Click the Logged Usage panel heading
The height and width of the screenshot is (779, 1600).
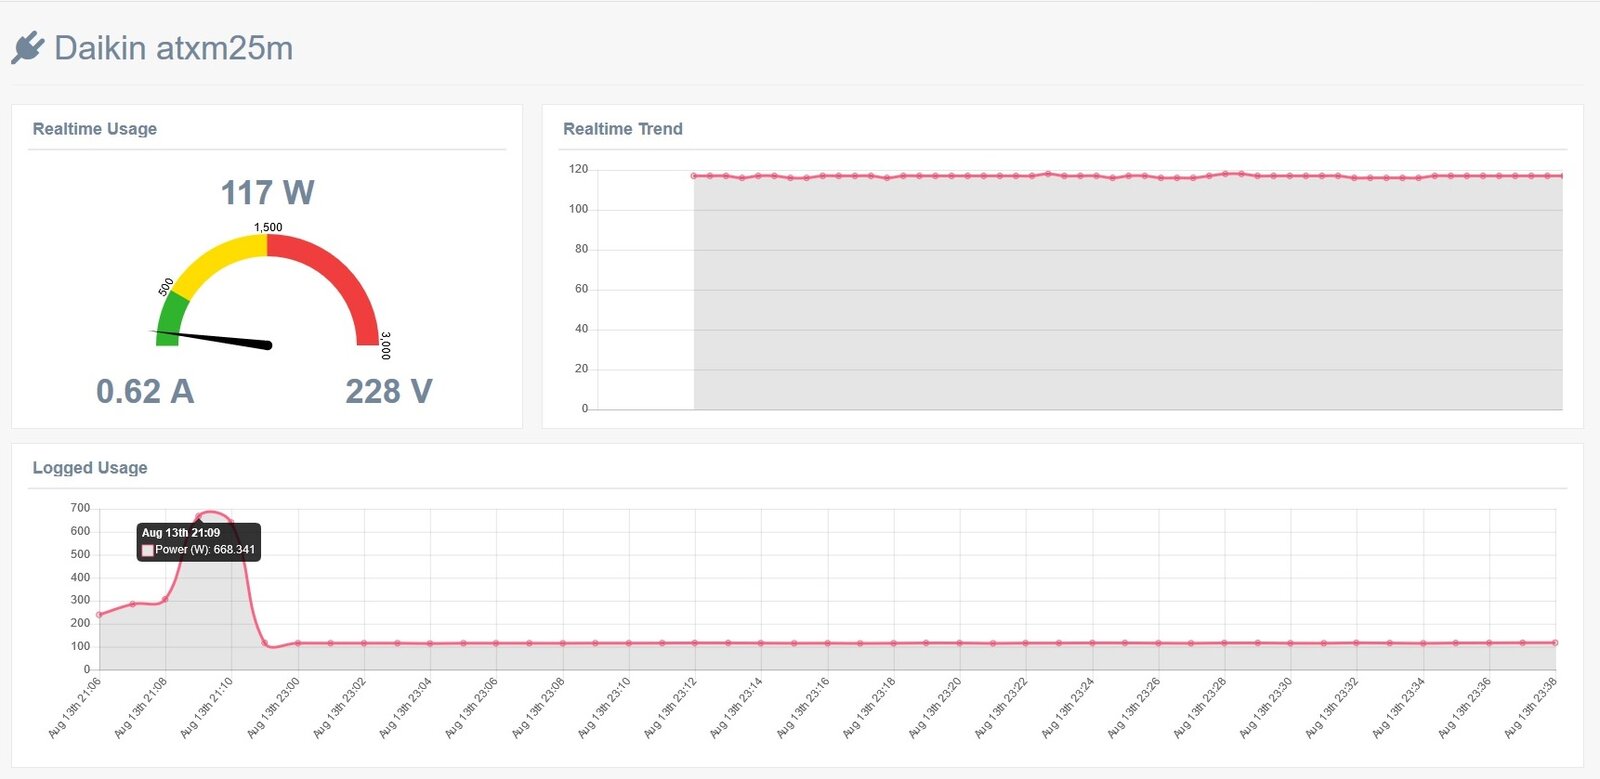click(90, 468)
